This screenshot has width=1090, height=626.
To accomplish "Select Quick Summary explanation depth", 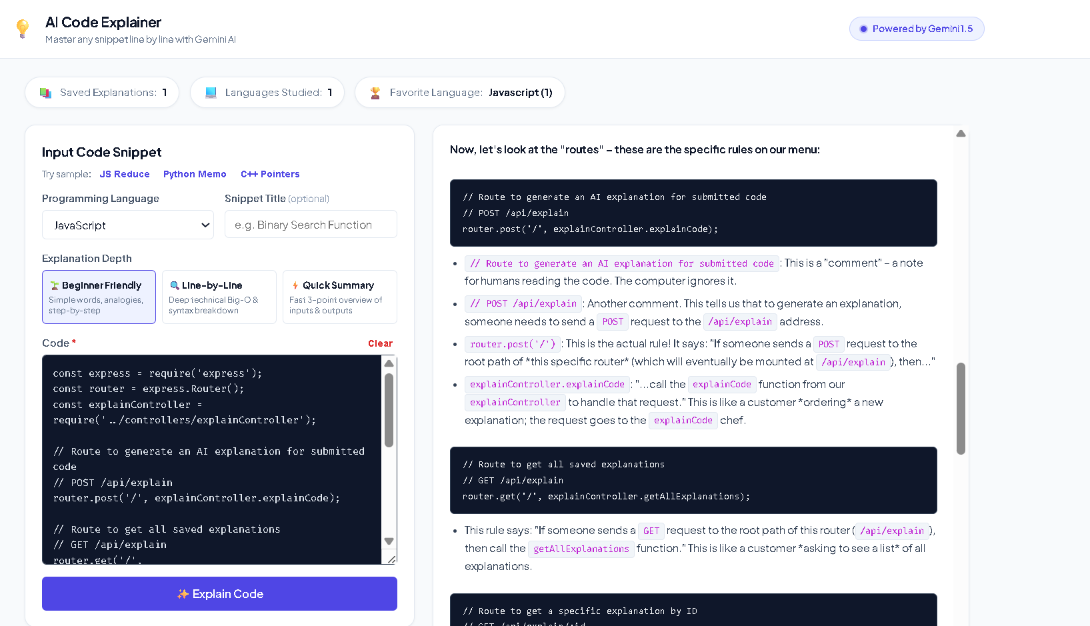I will click(340, 297).
